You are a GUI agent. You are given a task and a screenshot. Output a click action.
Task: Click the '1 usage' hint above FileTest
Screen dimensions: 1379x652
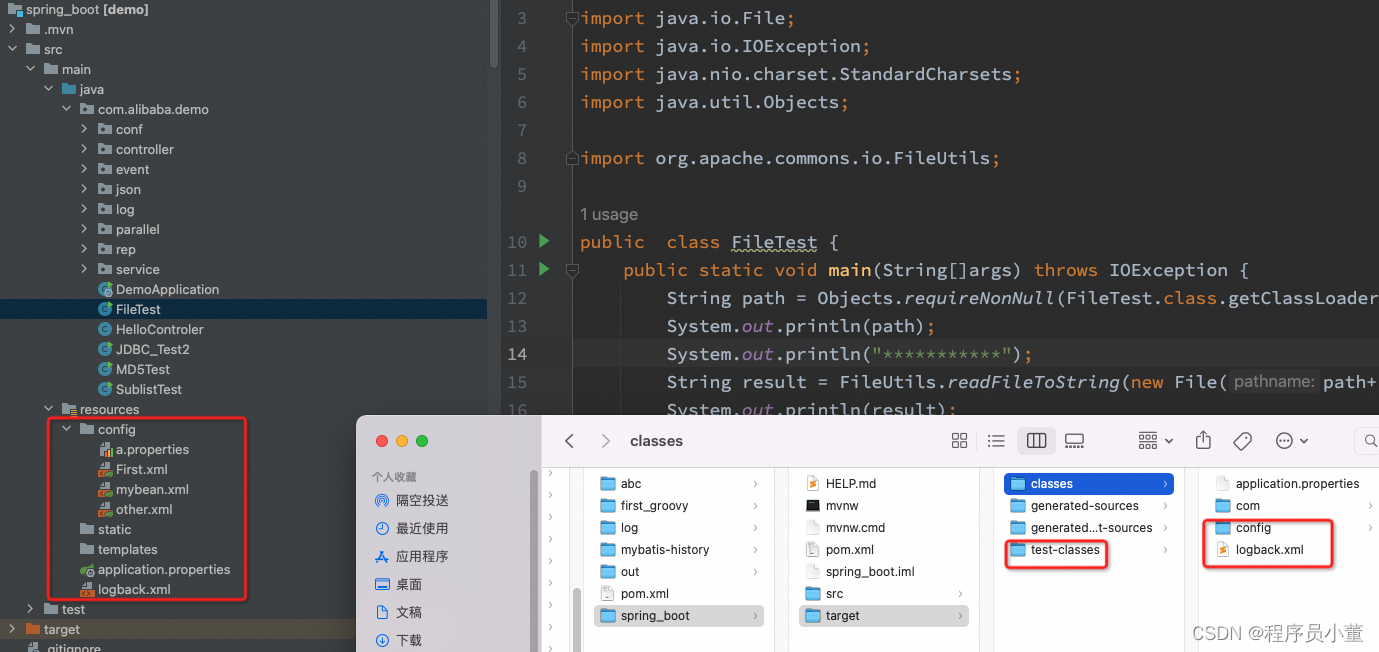click(x=608, y=214)
